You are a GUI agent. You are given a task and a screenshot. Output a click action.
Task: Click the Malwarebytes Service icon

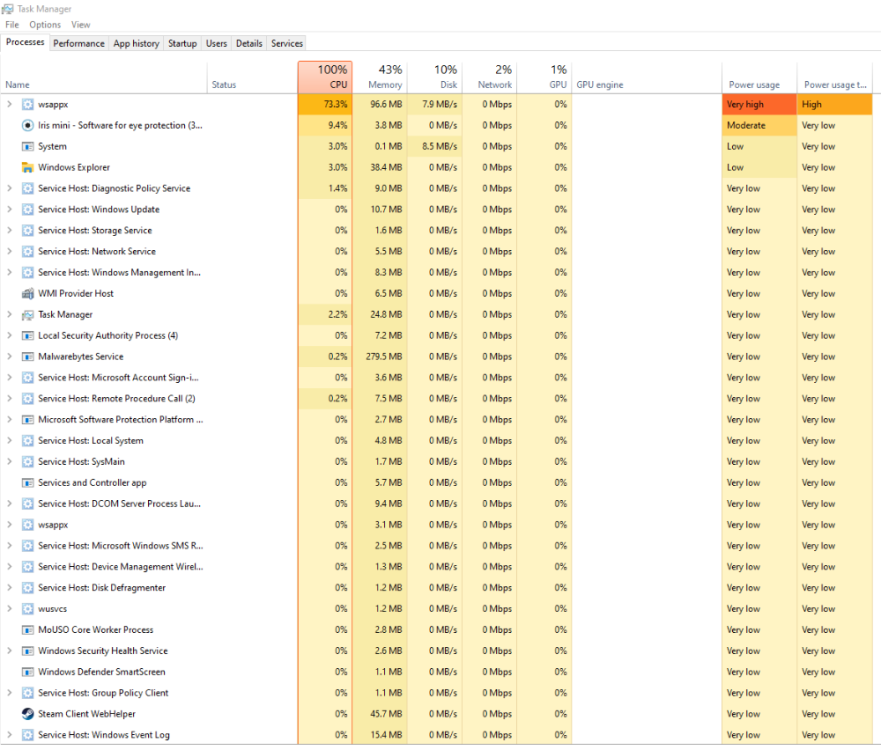pyautogui.click(x=28, y=357)
